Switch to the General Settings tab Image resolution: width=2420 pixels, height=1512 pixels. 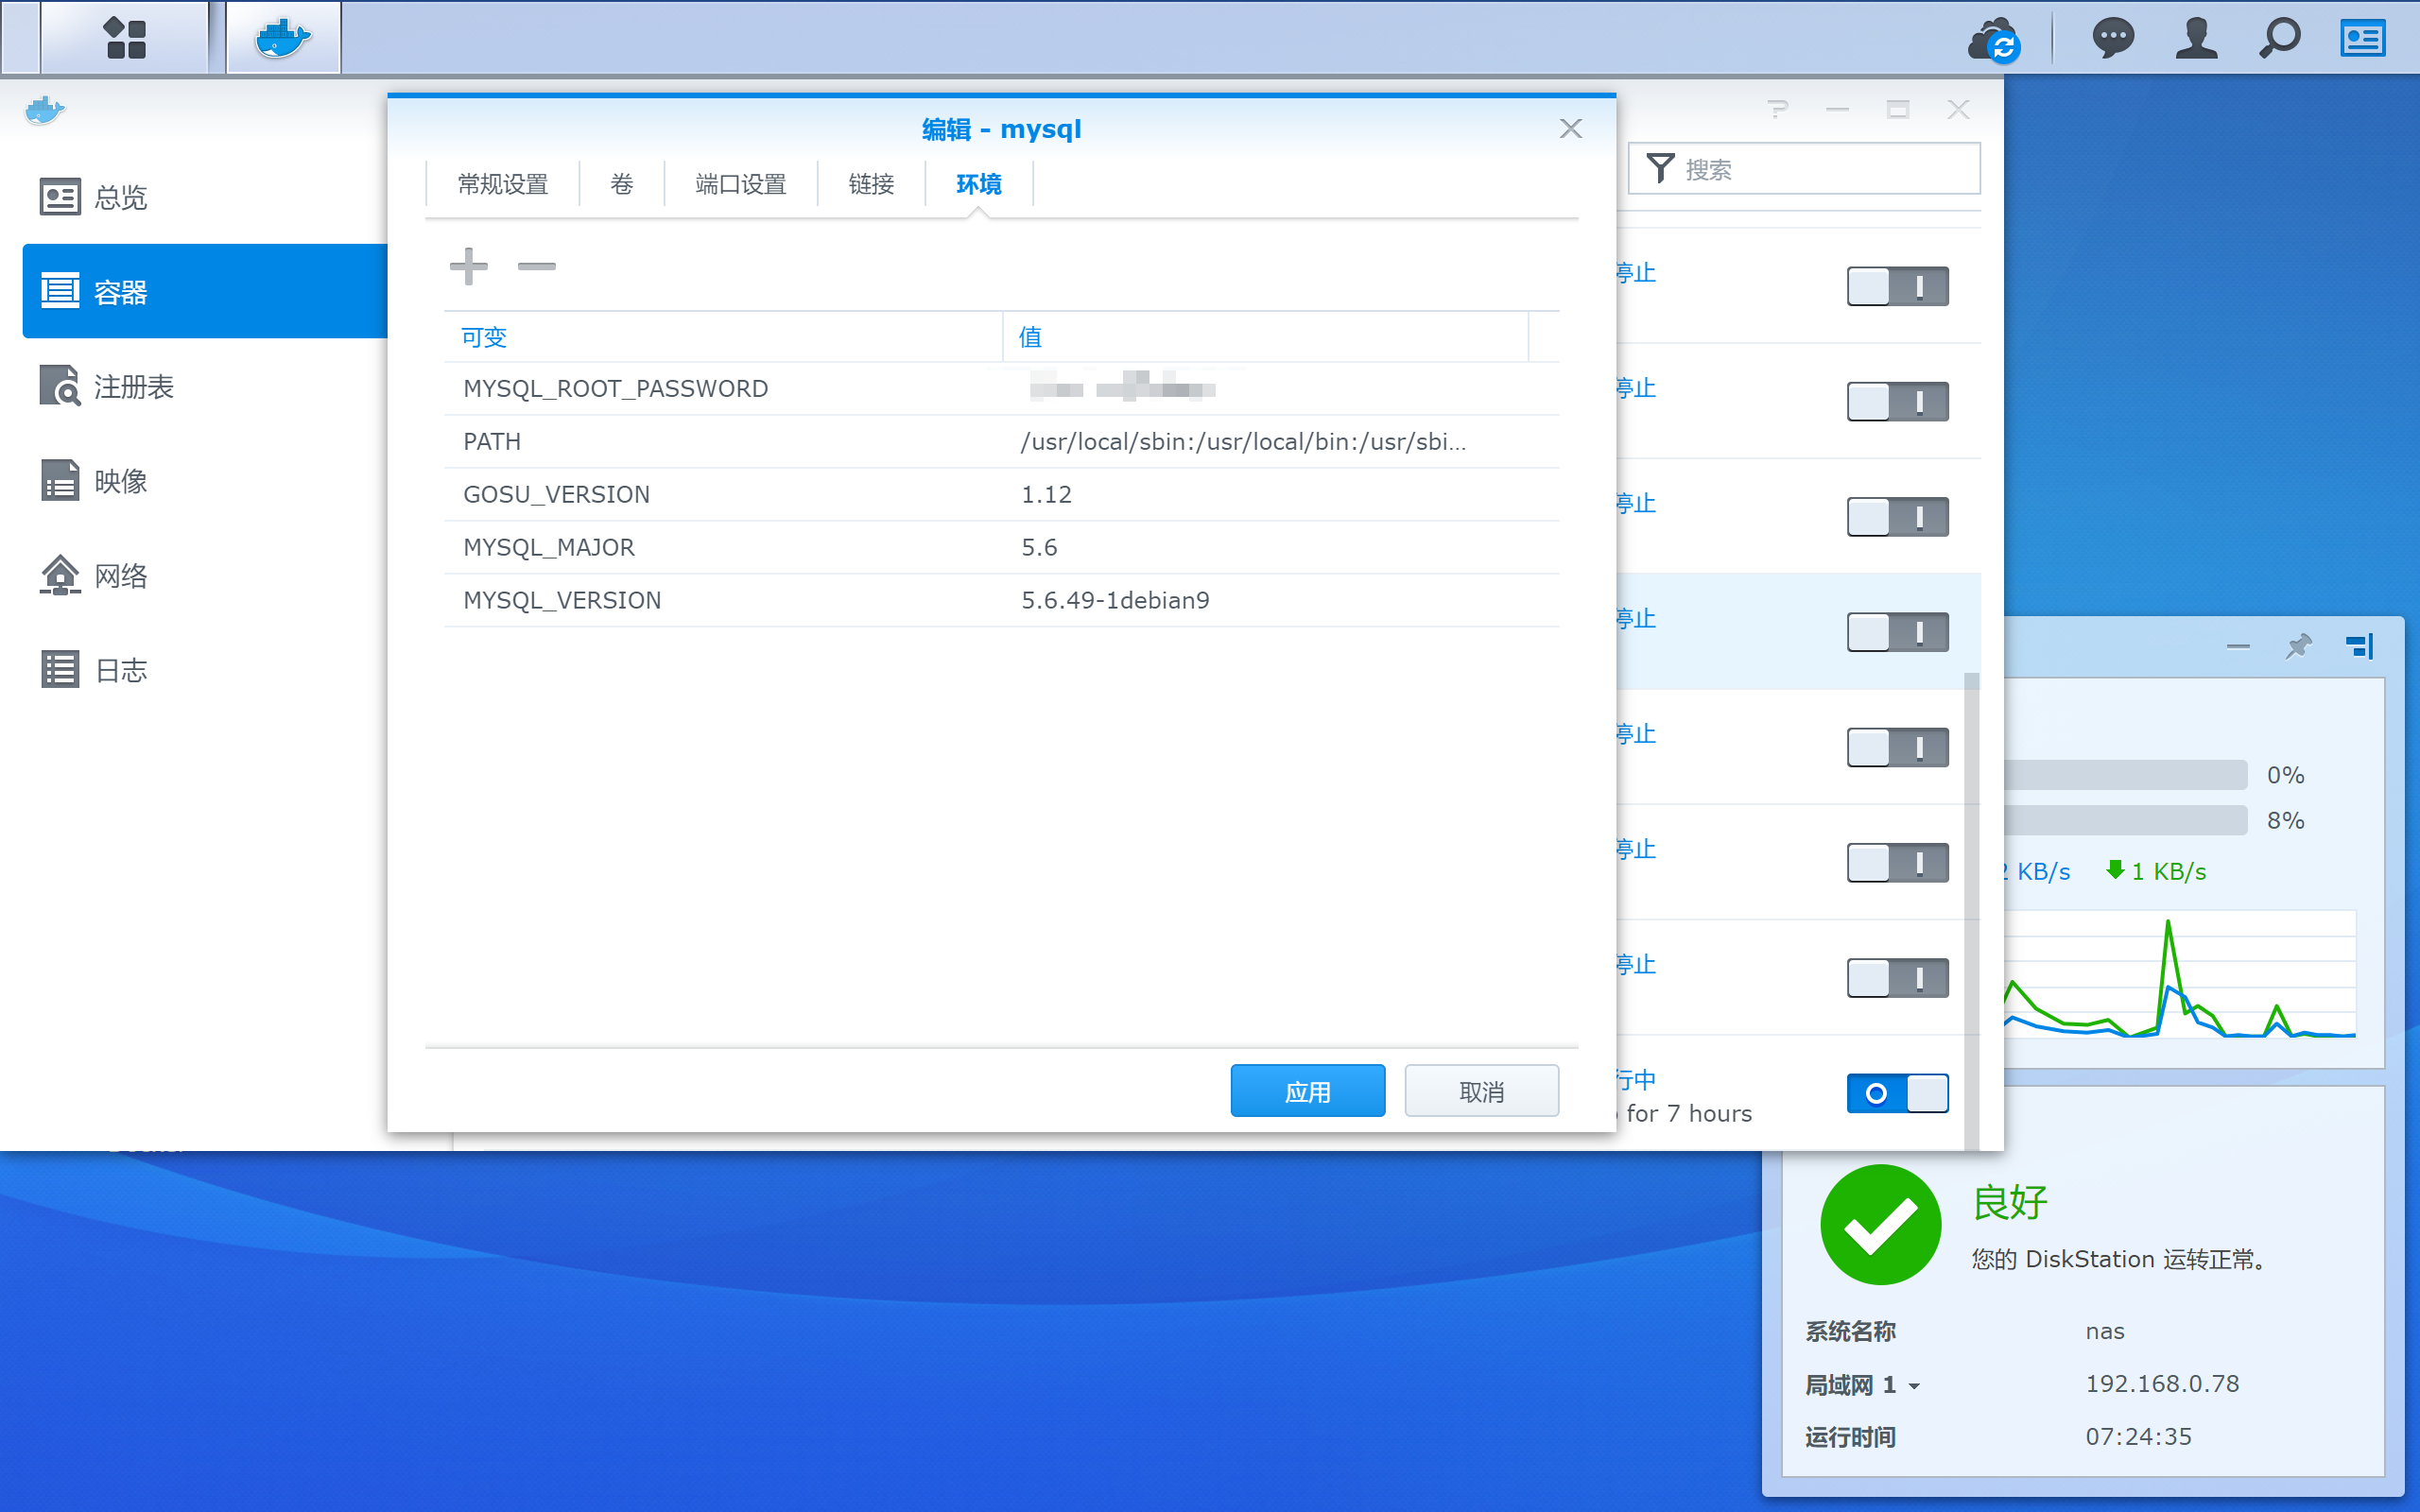(x=503, y=184)
